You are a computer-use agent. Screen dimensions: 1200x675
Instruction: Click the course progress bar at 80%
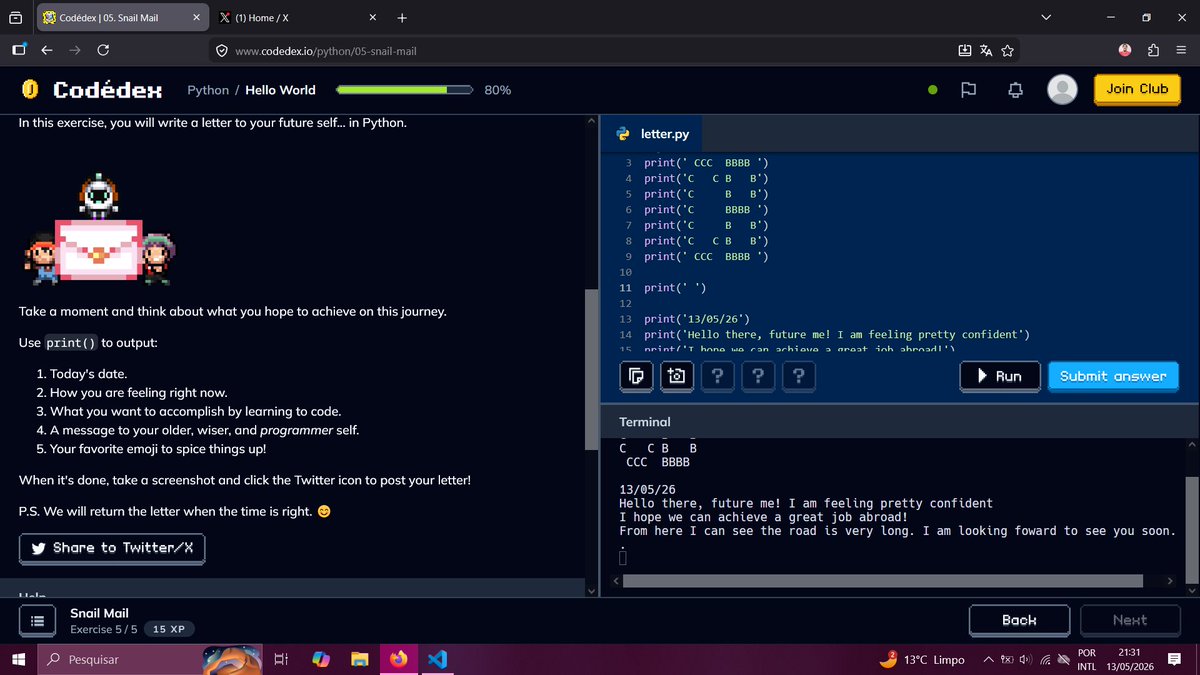click(405, 90)
